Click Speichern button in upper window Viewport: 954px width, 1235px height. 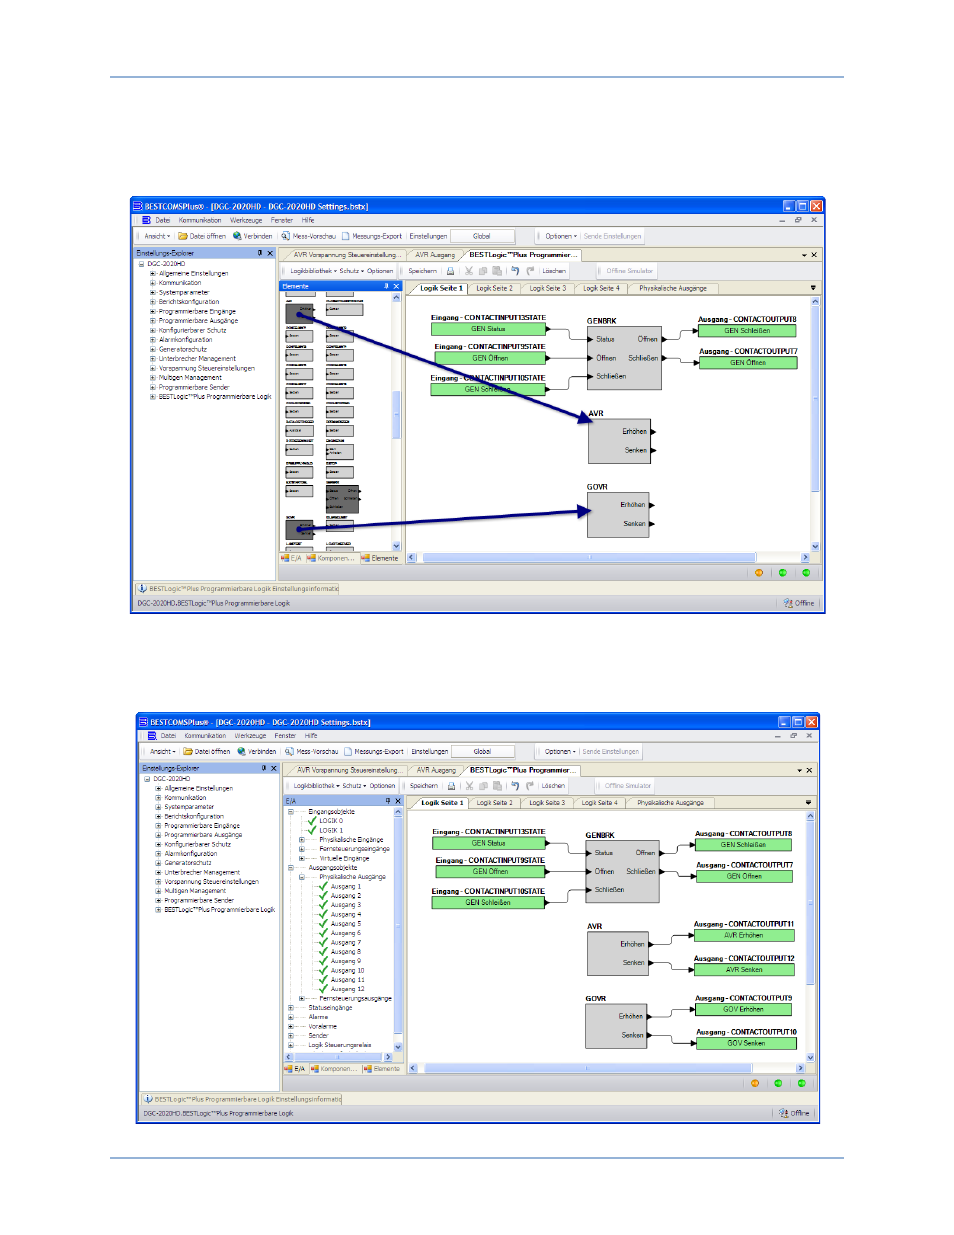coord(422,271)
